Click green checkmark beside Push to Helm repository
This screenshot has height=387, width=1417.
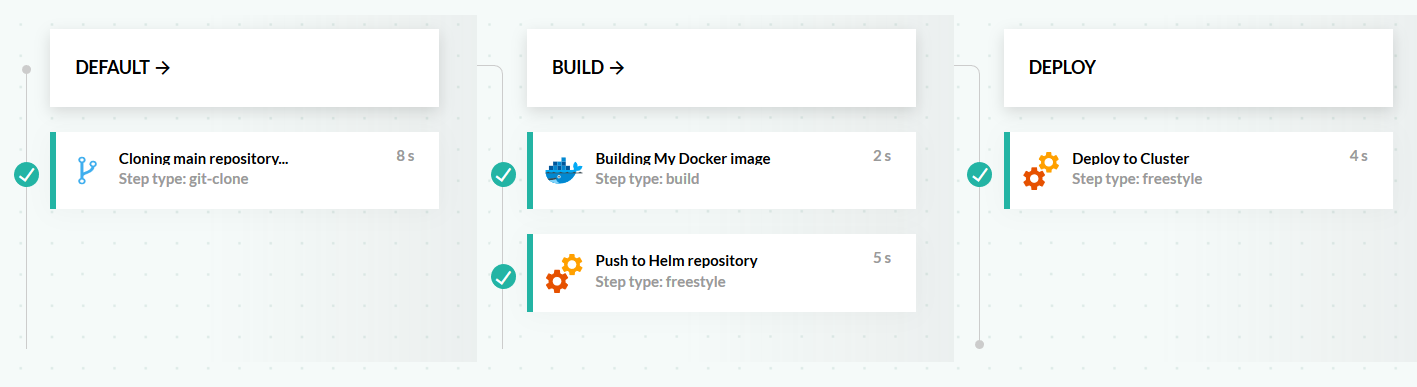point(503,277)
